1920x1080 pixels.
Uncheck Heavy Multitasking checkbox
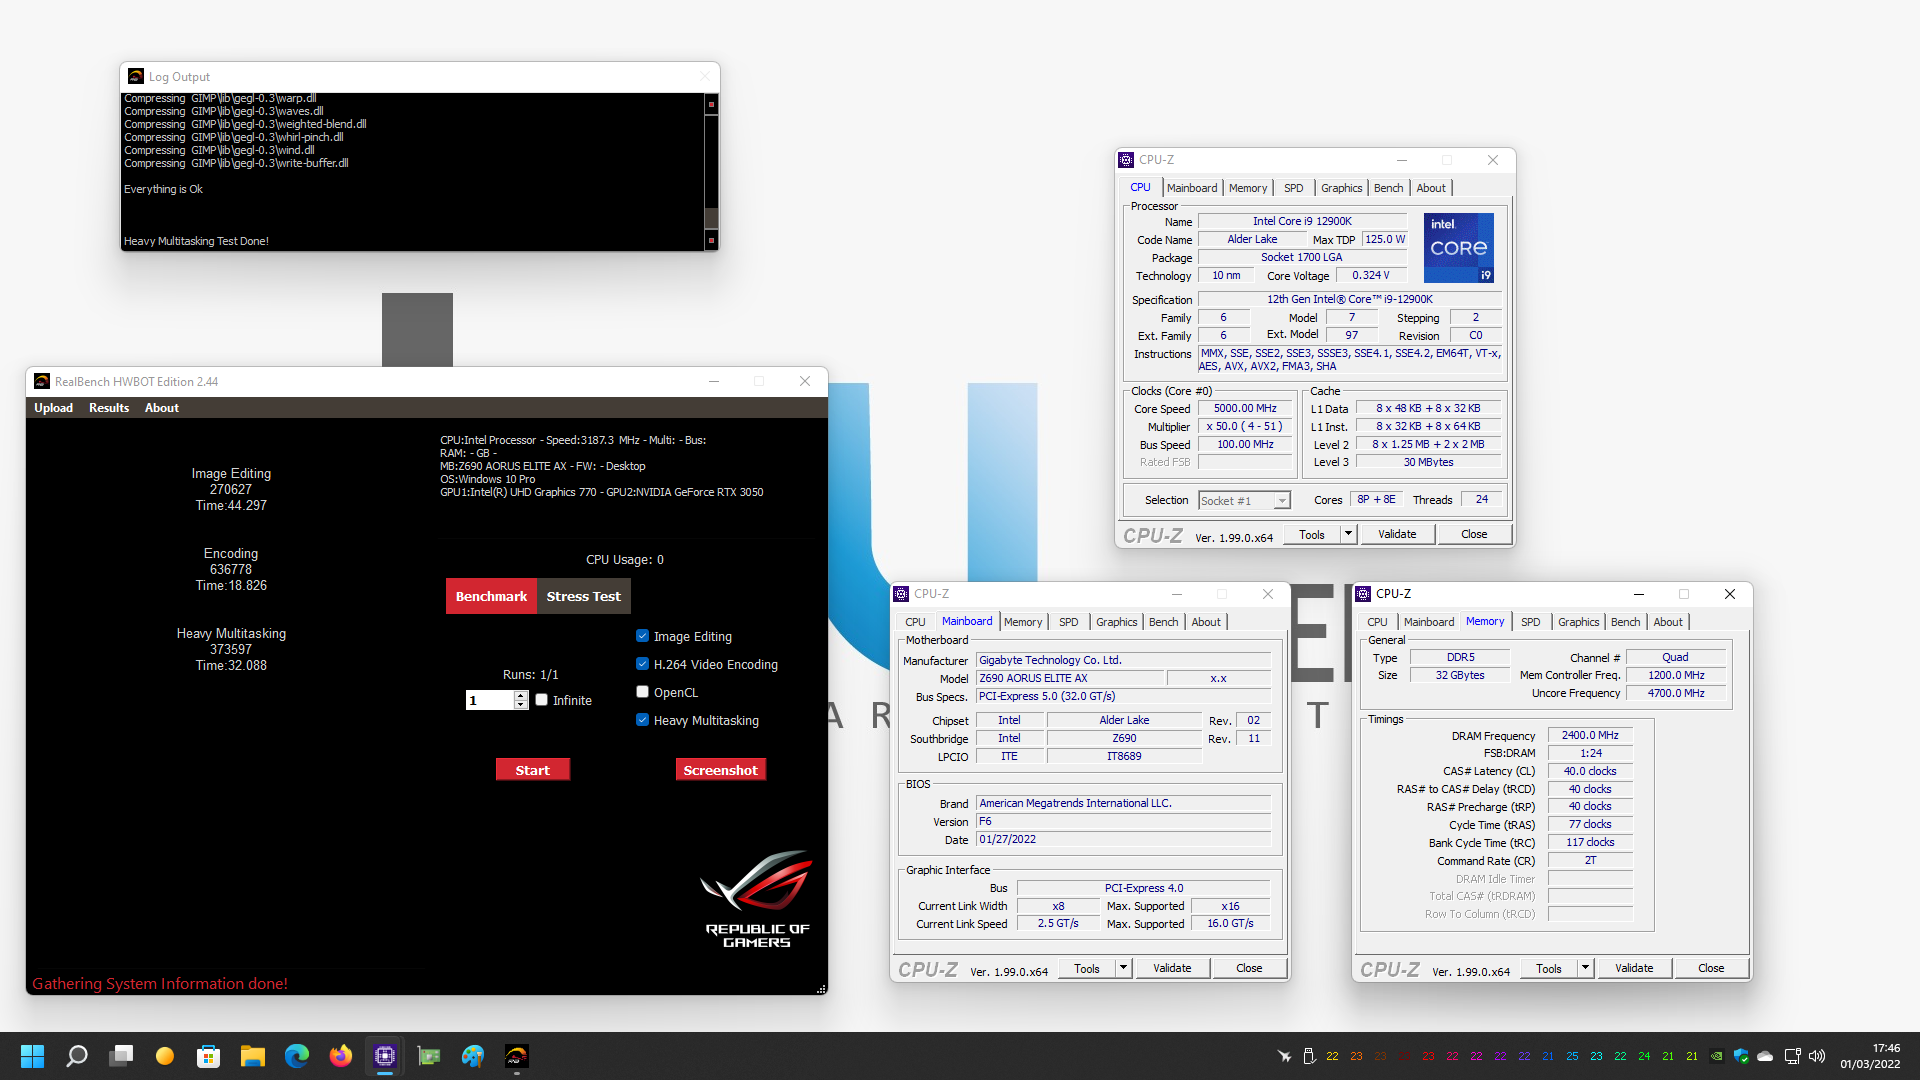coord(642,720)
